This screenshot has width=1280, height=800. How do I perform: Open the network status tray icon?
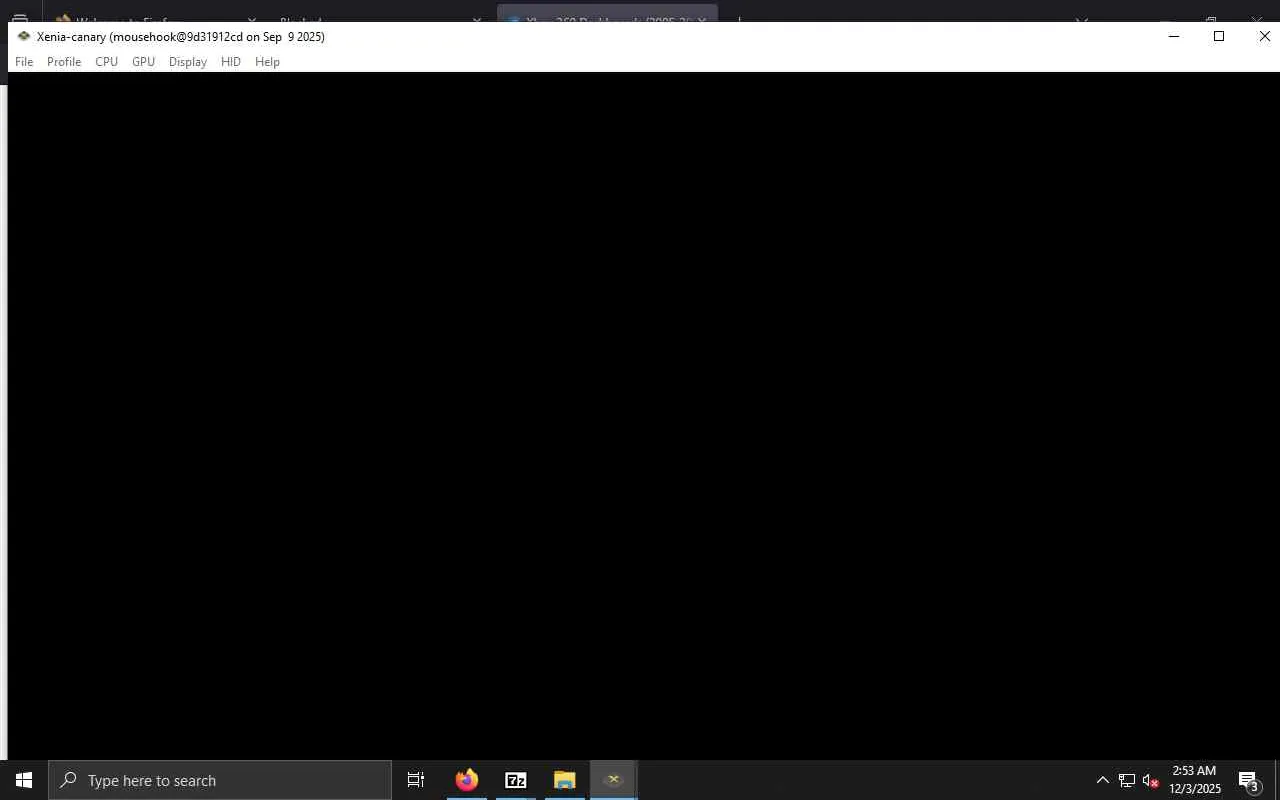point(1127,780)
